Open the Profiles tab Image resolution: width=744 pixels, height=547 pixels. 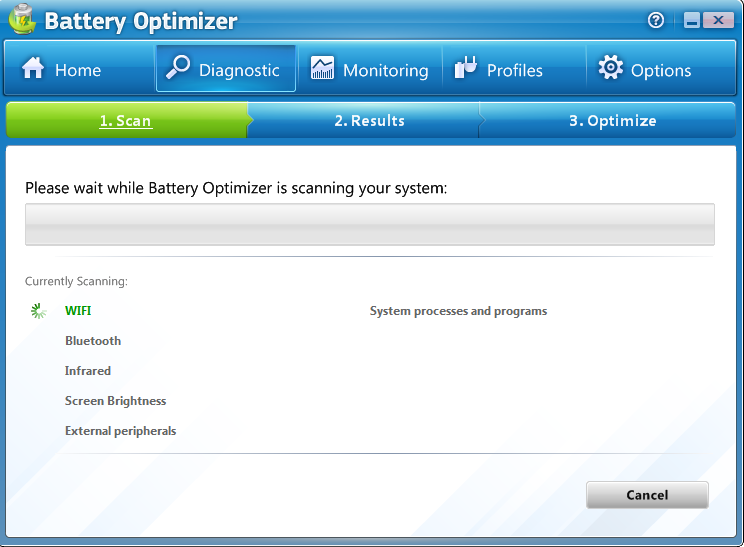coord(514,68)
